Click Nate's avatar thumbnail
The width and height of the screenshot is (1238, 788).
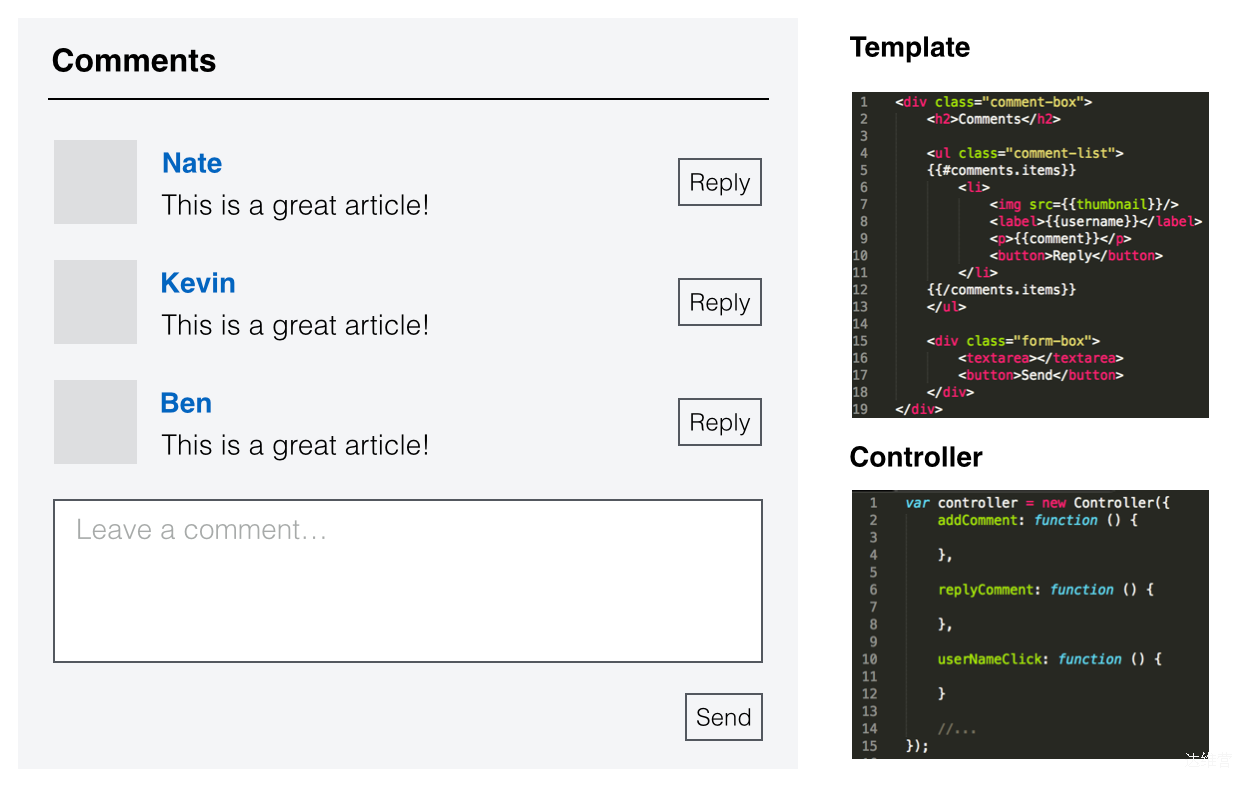pos(95,182)
